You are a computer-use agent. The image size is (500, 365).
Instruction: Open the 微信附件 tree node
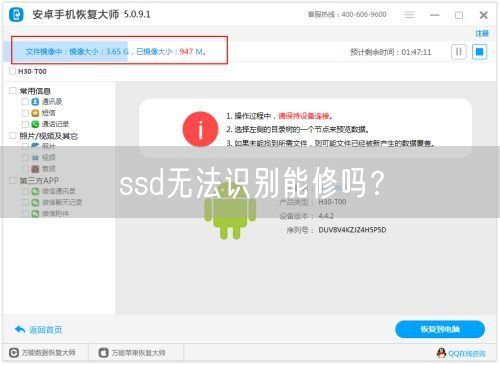55,213
